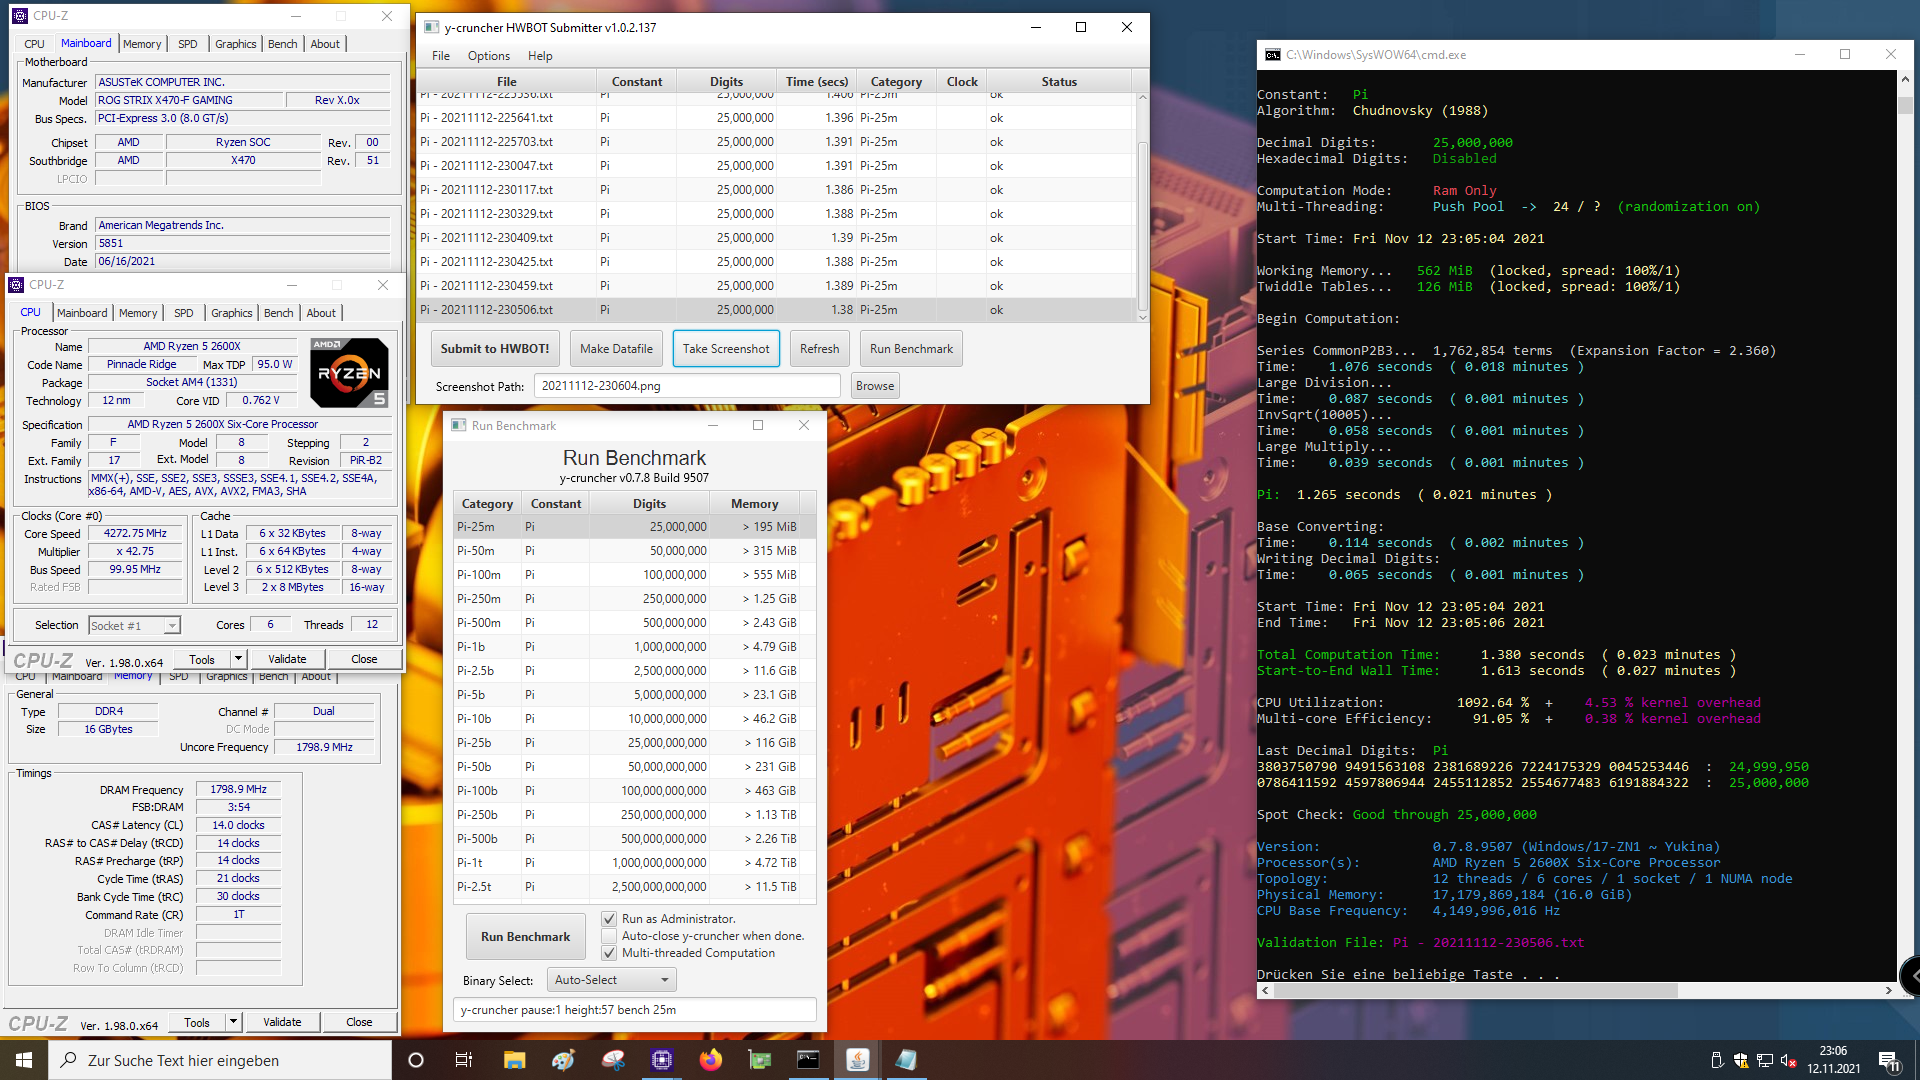The height and width of the screenshot is (1080, 1920).
Task: Expand Tools dropdown arrow in CPU window
Action: click(238, 659)
